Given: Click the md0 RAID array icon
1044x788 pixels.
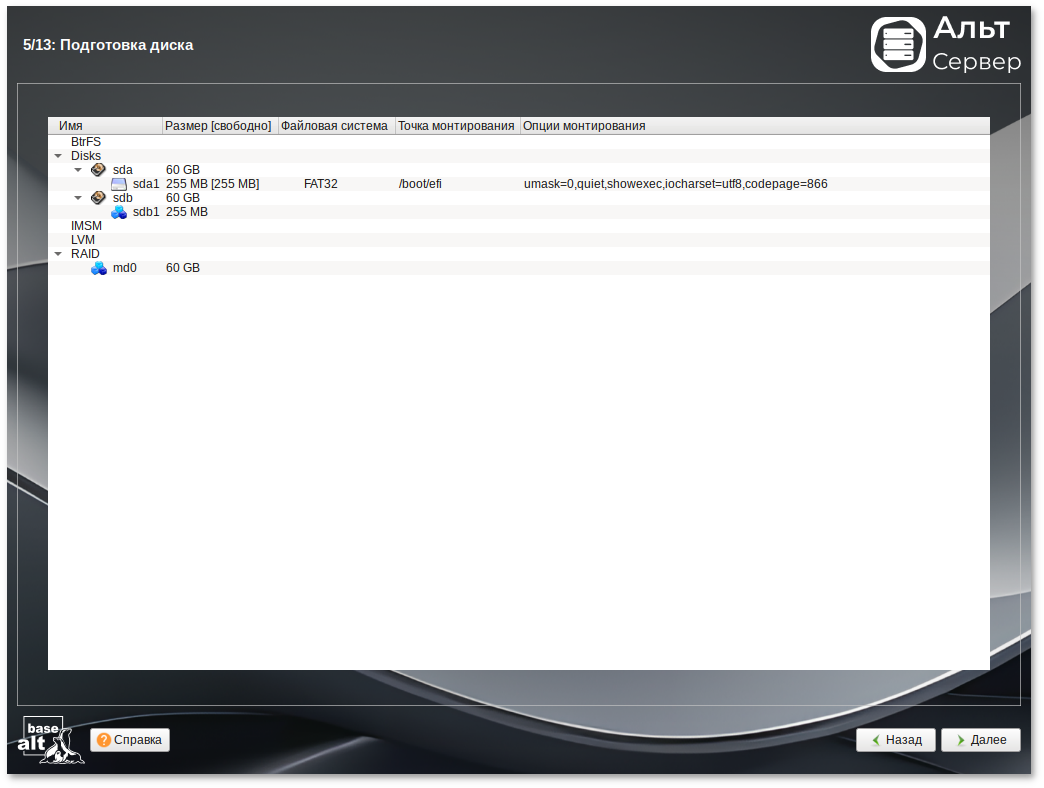Looking at the screenshot, I should (99, 268).
